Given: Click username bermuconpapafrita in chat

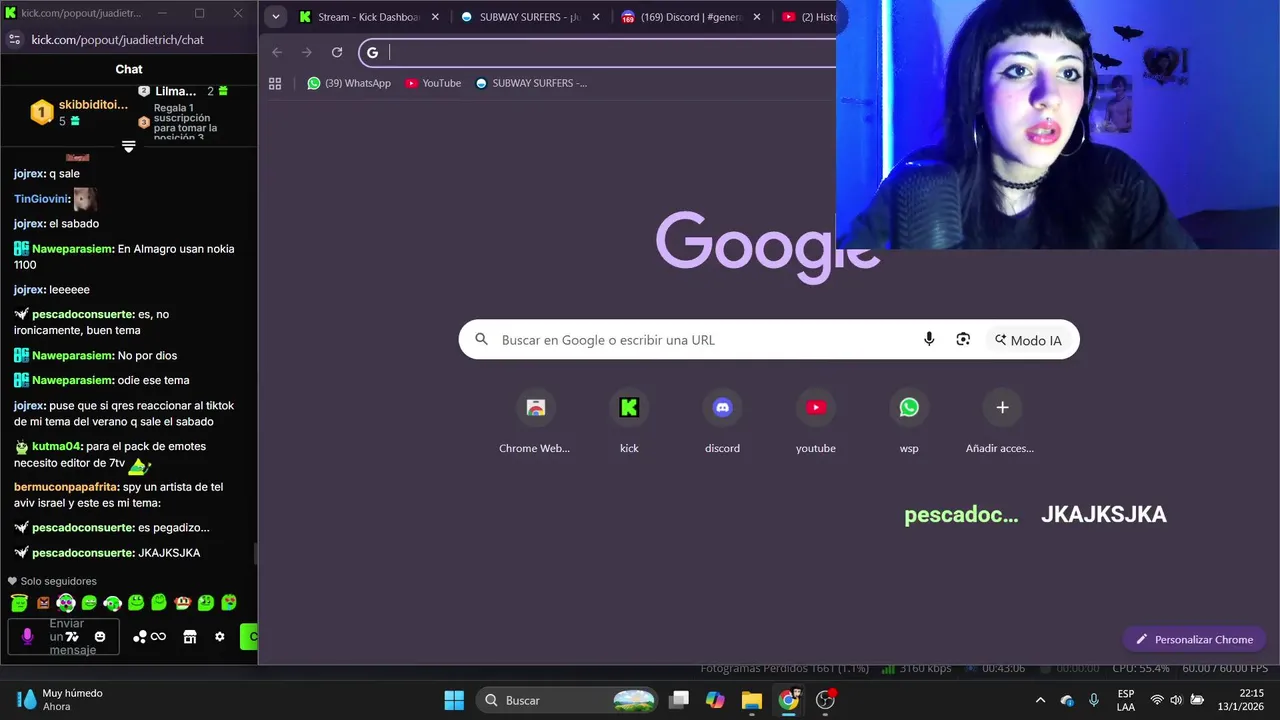Looking at the screenshot, I should (66, 487).
